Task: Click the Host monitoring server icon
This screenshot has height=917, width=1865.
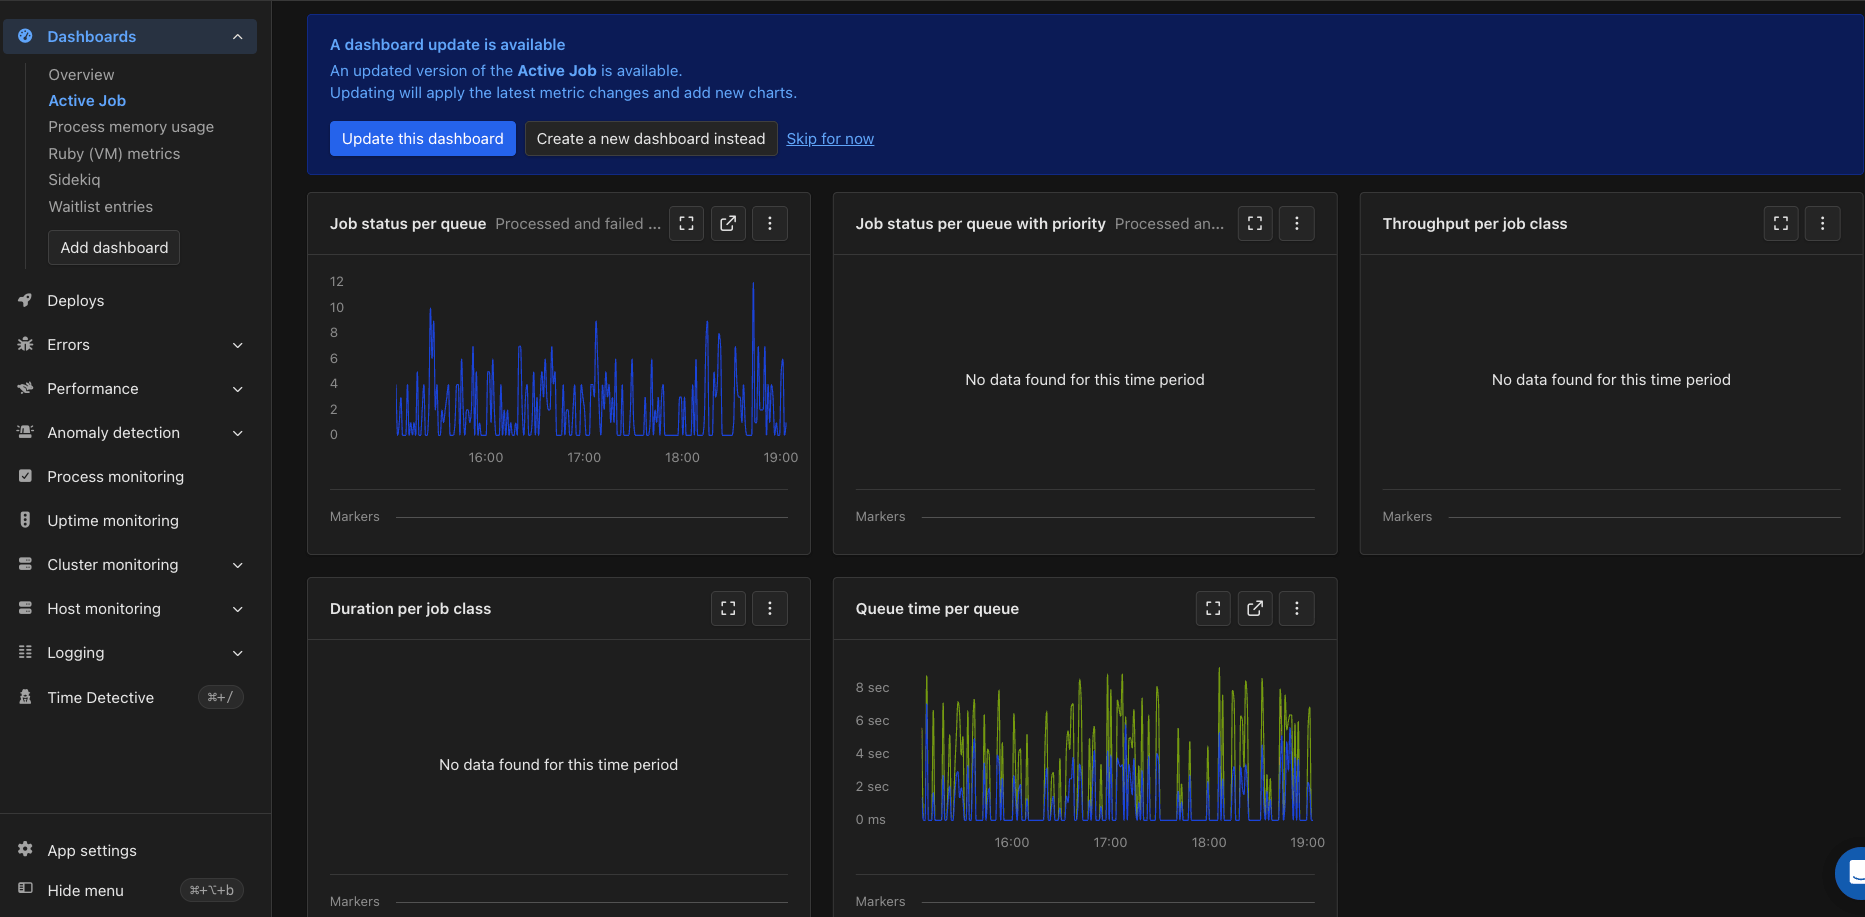Action: (25, 608)
